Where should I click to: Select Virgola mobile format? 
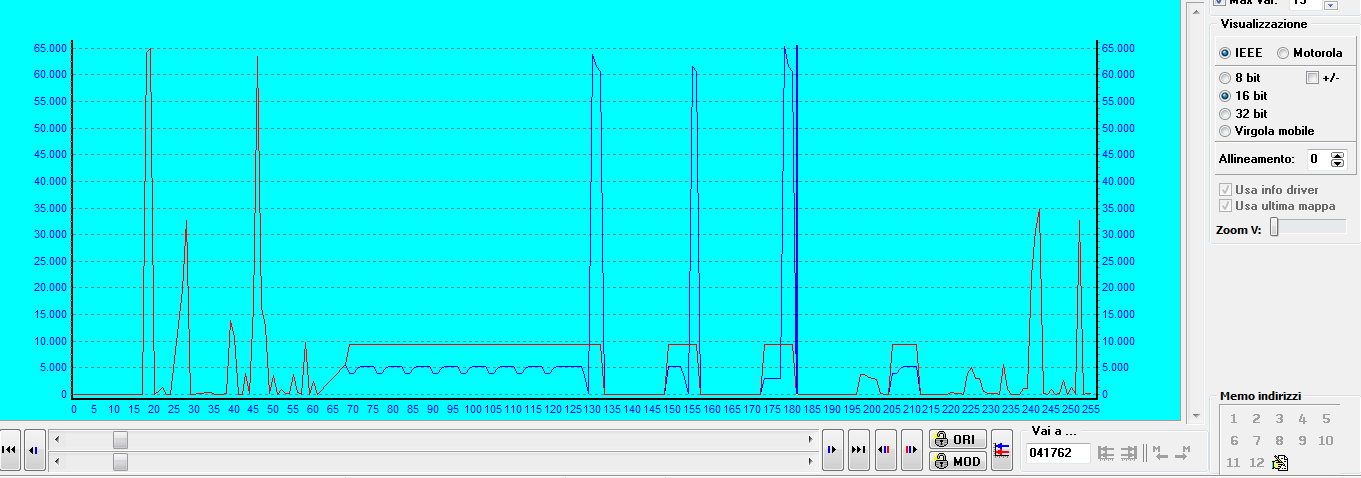tap(1226, 131)
